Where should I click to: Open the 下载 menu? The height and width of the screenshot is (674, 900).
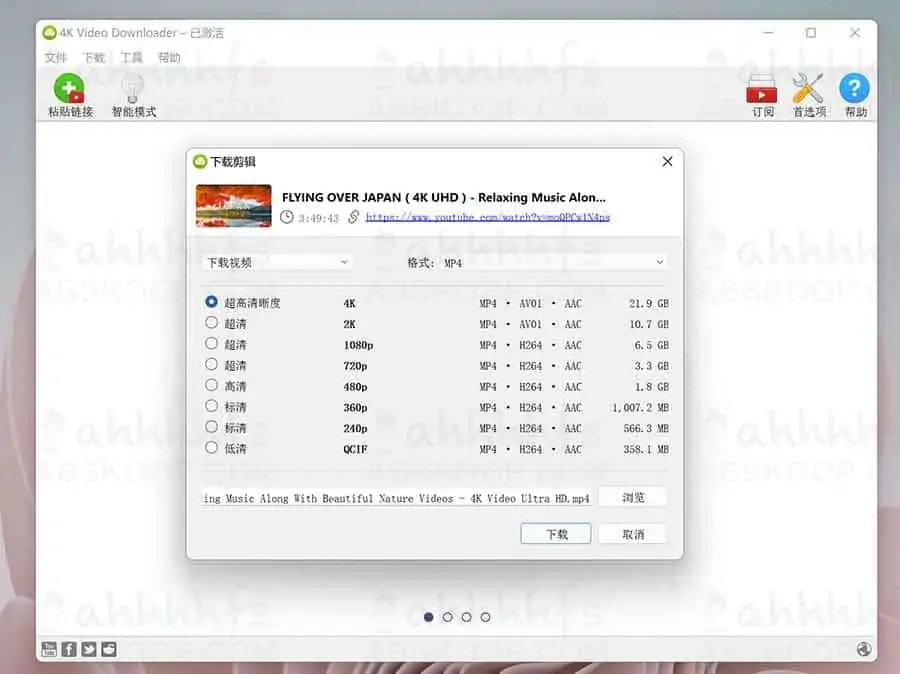[x=93, y=57]
